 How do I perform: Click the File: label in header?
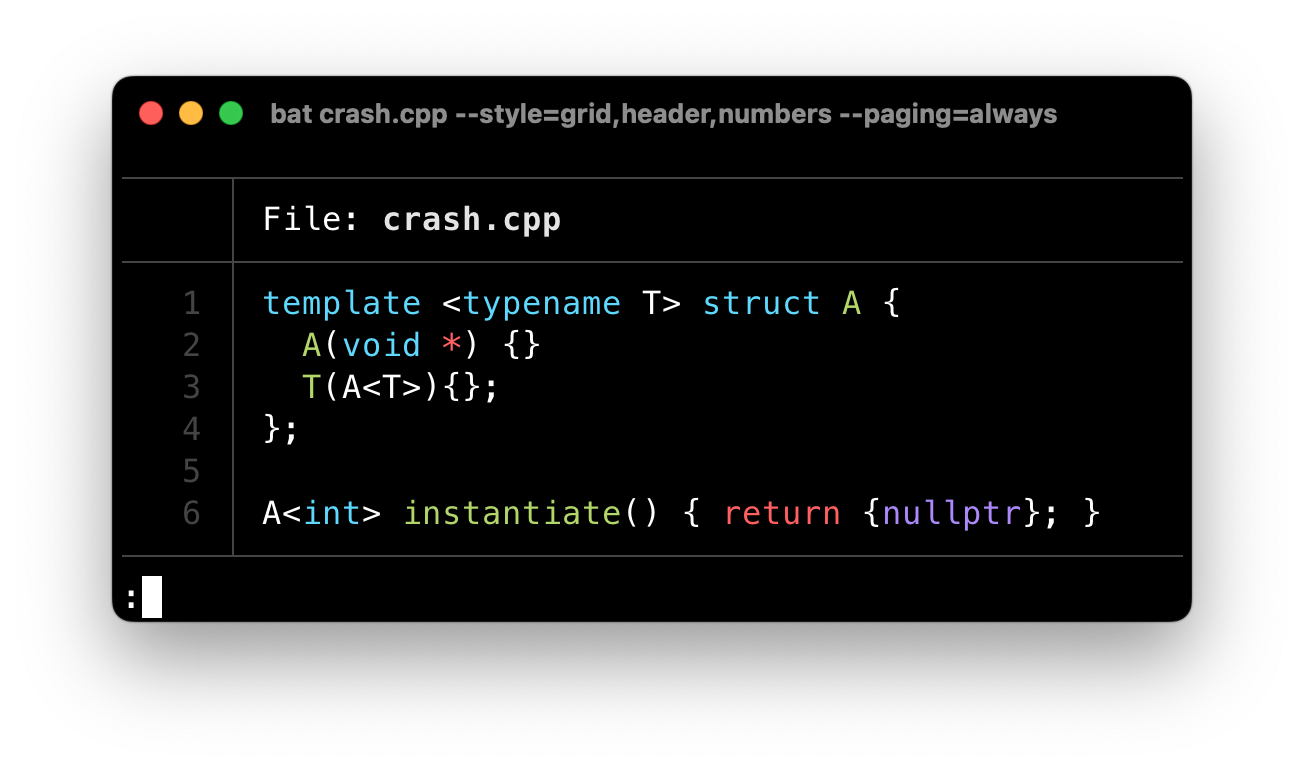click(x=312, y=220)
